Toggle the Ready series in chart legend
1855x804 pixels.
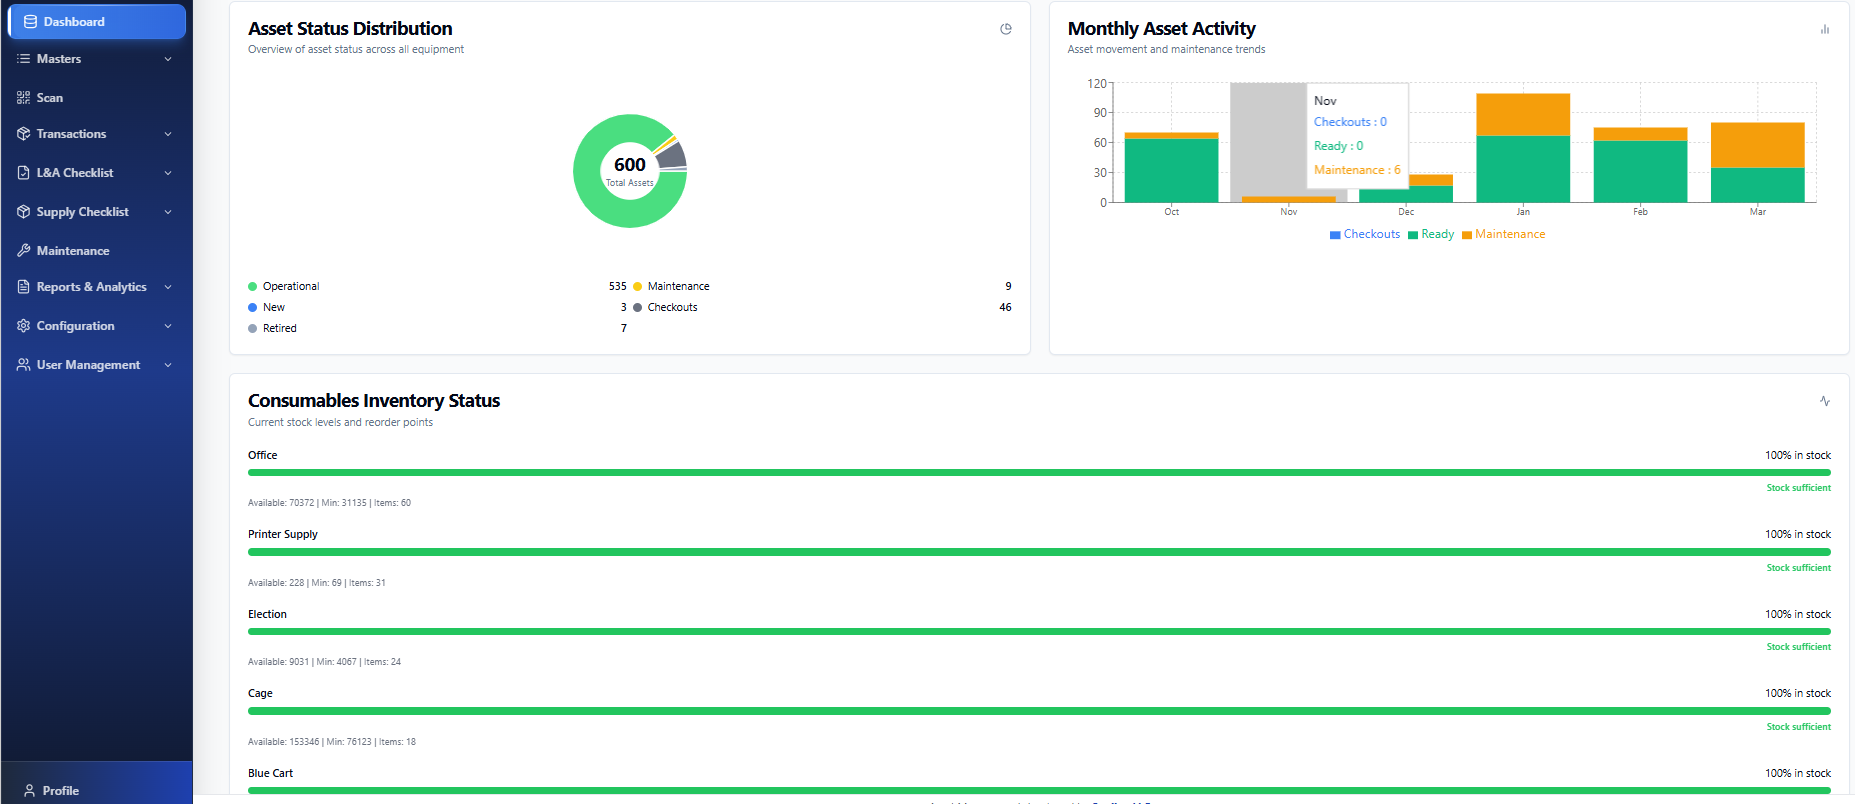pos(1431,234)
